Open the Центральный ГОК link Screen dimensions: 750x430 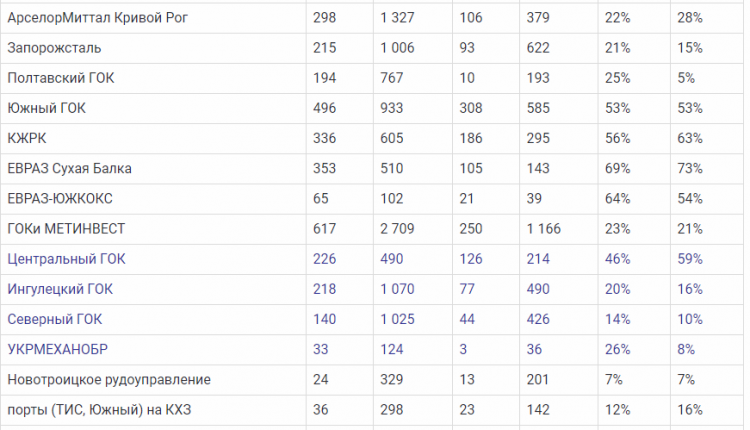(x=66, y=259)
